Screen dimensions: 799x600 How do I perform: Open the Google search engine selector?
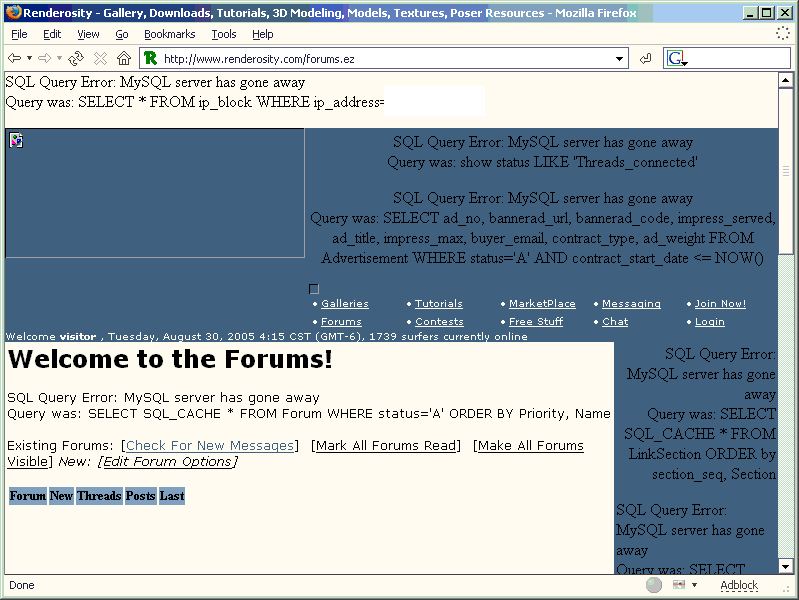click(x=677, y=59)
